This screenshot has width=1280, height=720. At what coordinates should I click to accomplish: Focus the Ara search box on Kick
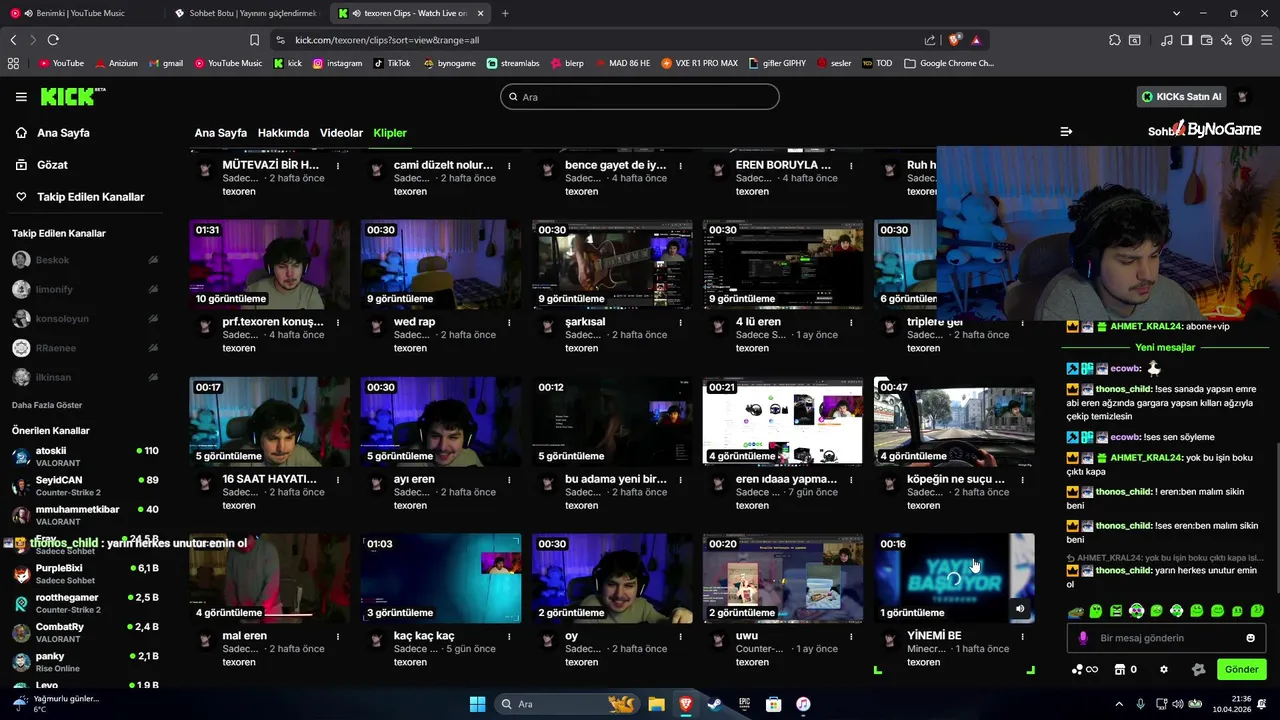(640, 97)
